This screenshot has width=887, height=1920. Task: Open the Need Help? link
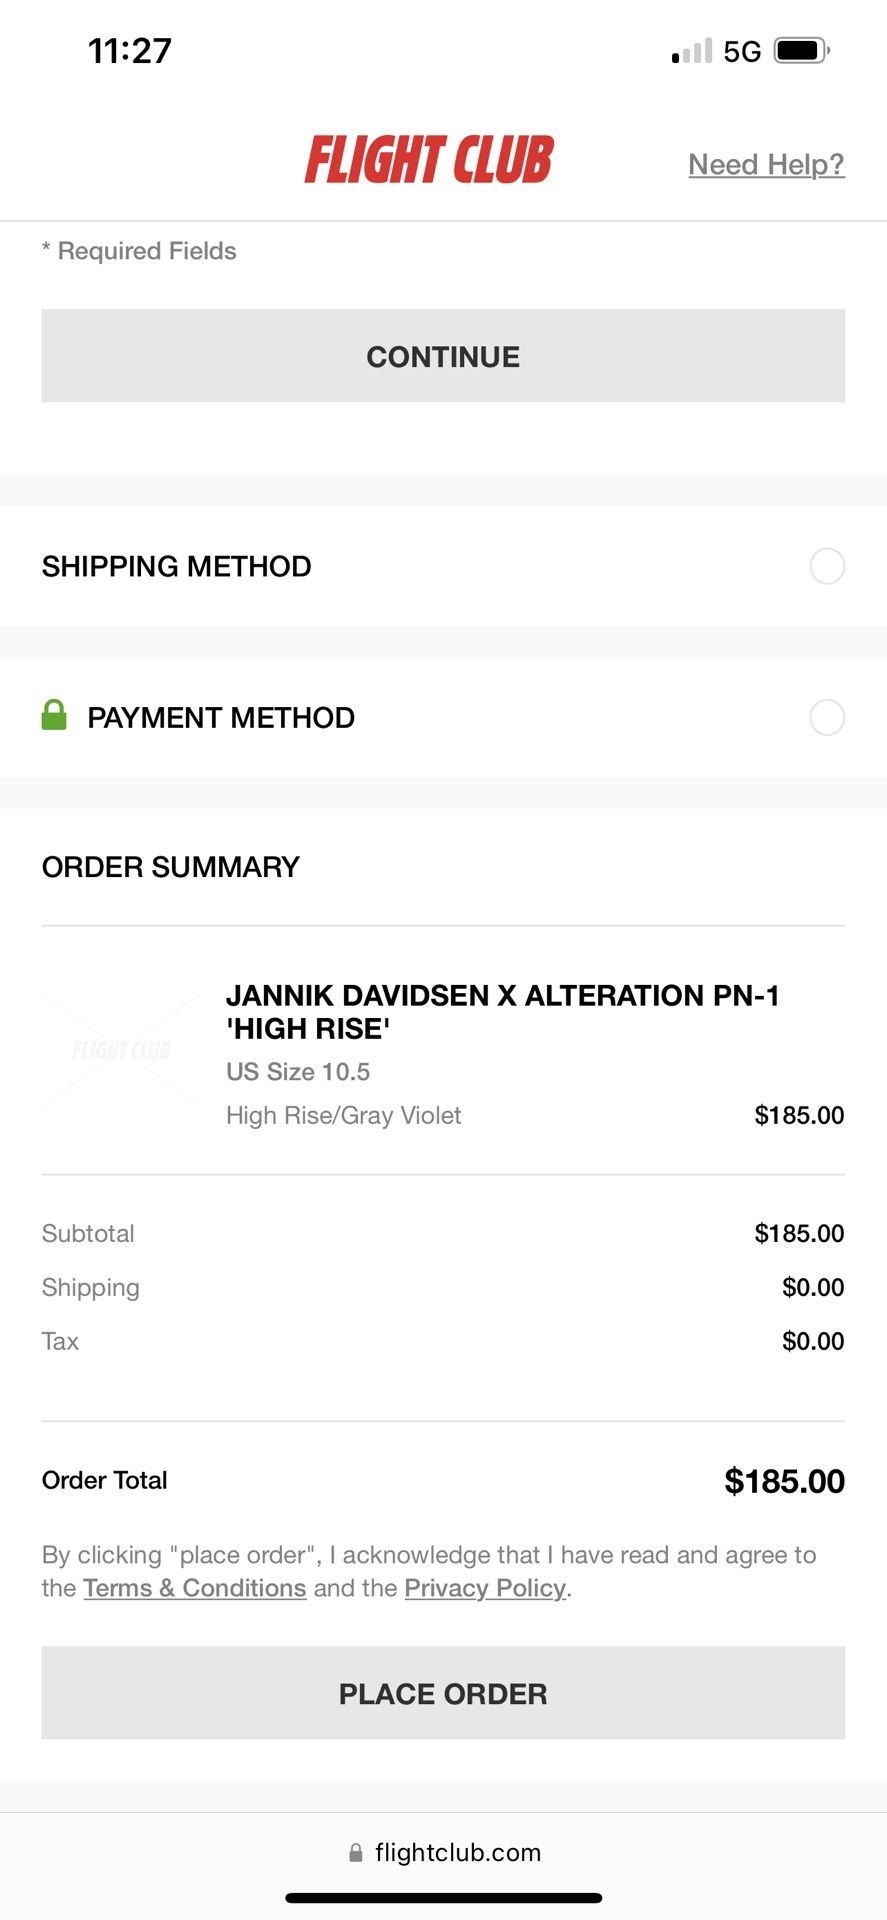point(766,164)
